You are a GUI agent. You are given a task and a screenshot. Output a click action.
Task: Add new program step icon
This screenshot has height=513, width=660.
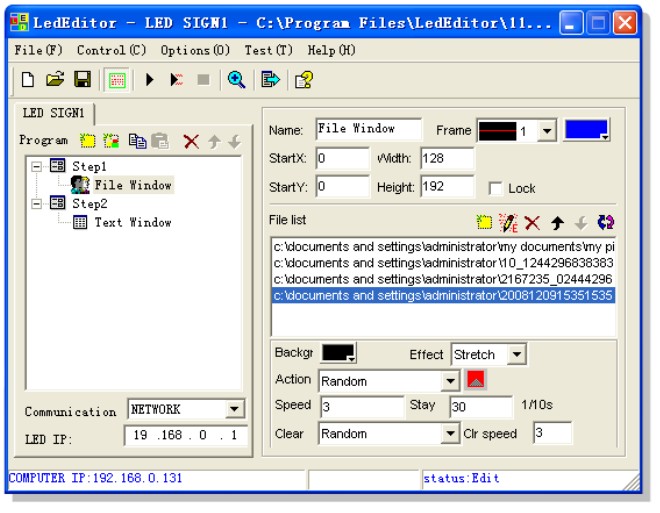pos(88,141)
